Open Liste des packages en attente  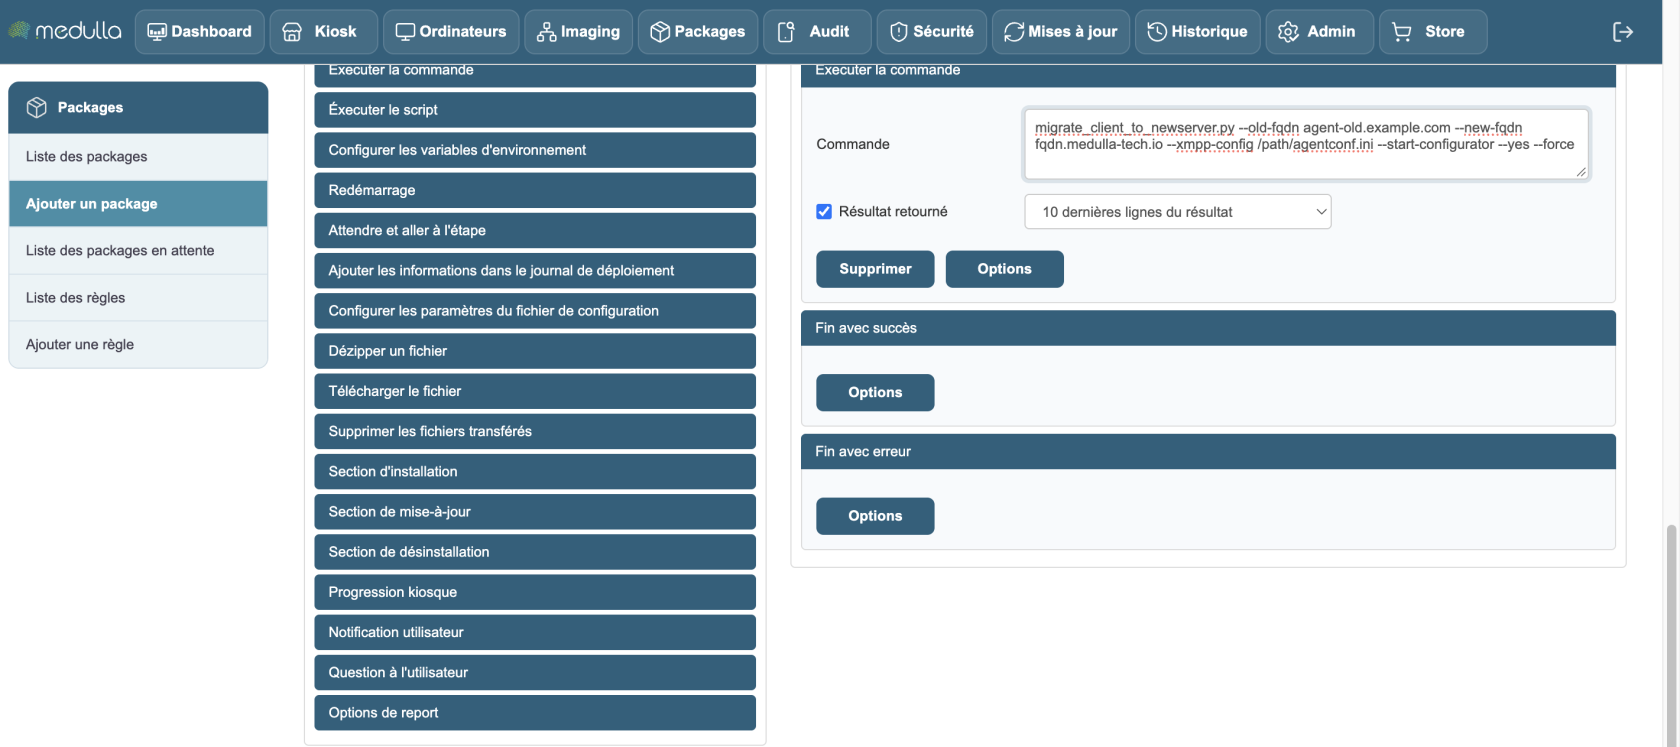tap(138, 251)
